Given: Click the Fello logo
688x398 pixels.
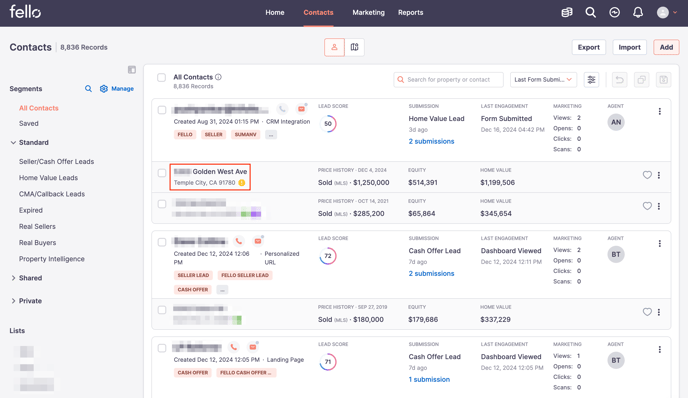Looking at the screenshot, I should [x=25, y=12].
